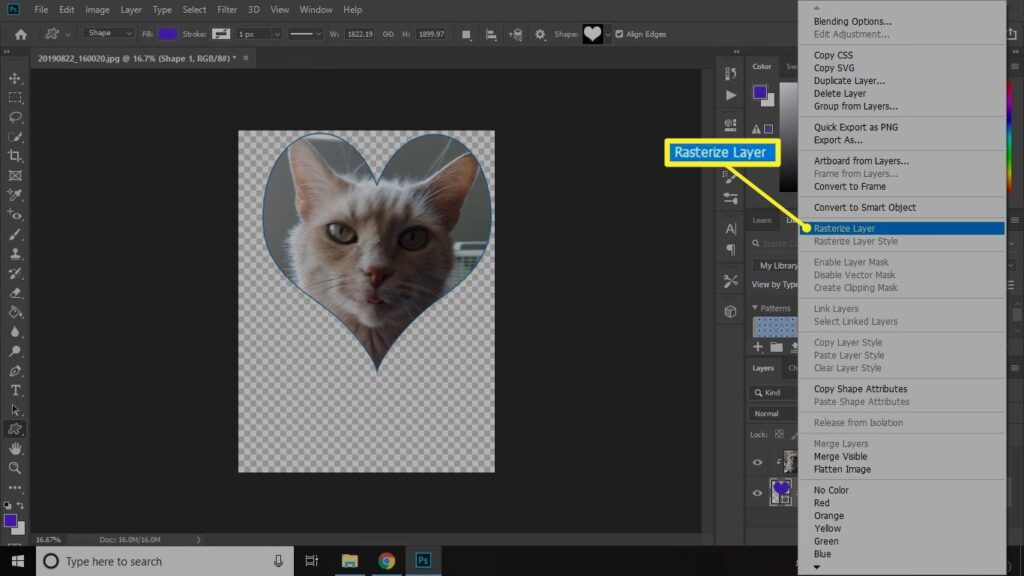The height and width of the screenshot is (576, 1024).
Task: Select the Horizontal Type tool
Action: point(15,390)
